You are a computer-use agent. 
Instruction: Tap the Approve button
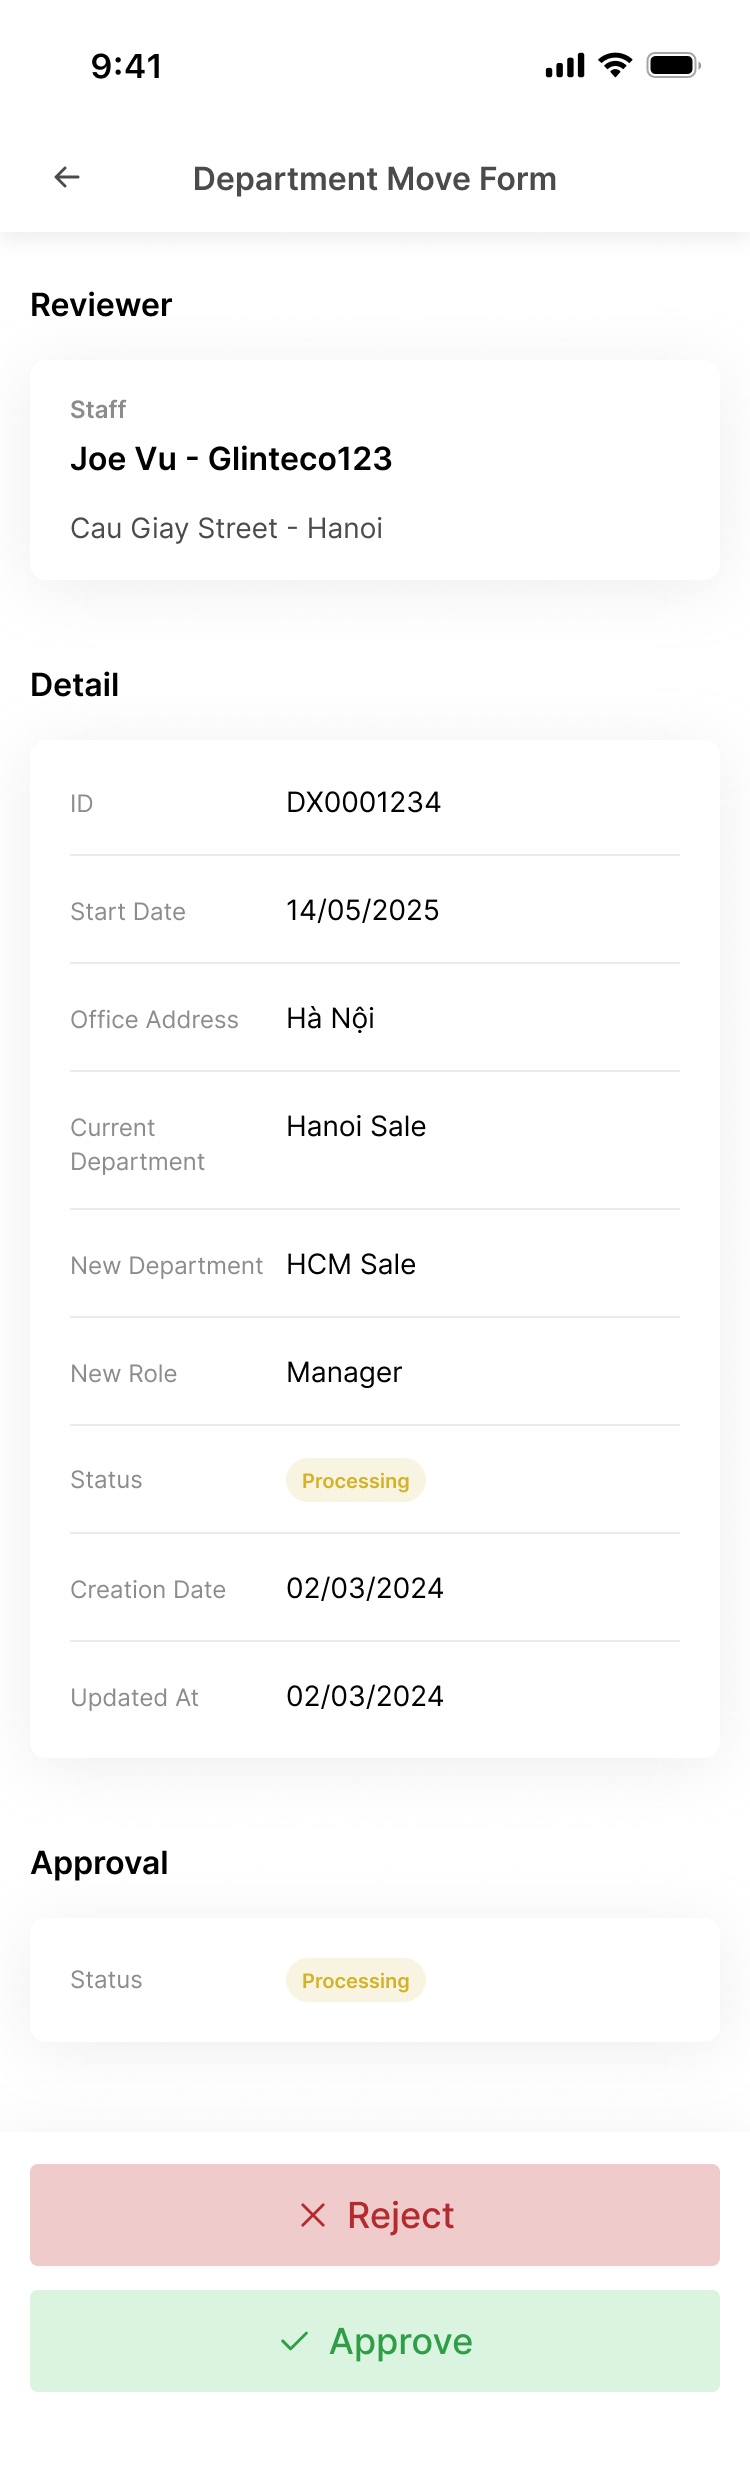click(375, 2340)
